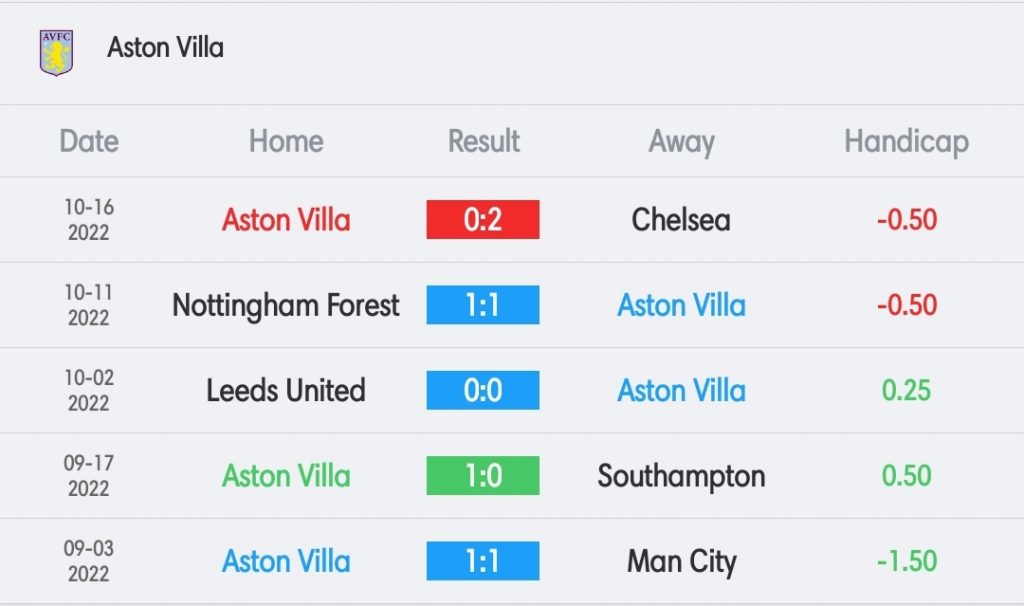Select the Date column header
The height and width of the screenshot is (606, 1024).
89,141
